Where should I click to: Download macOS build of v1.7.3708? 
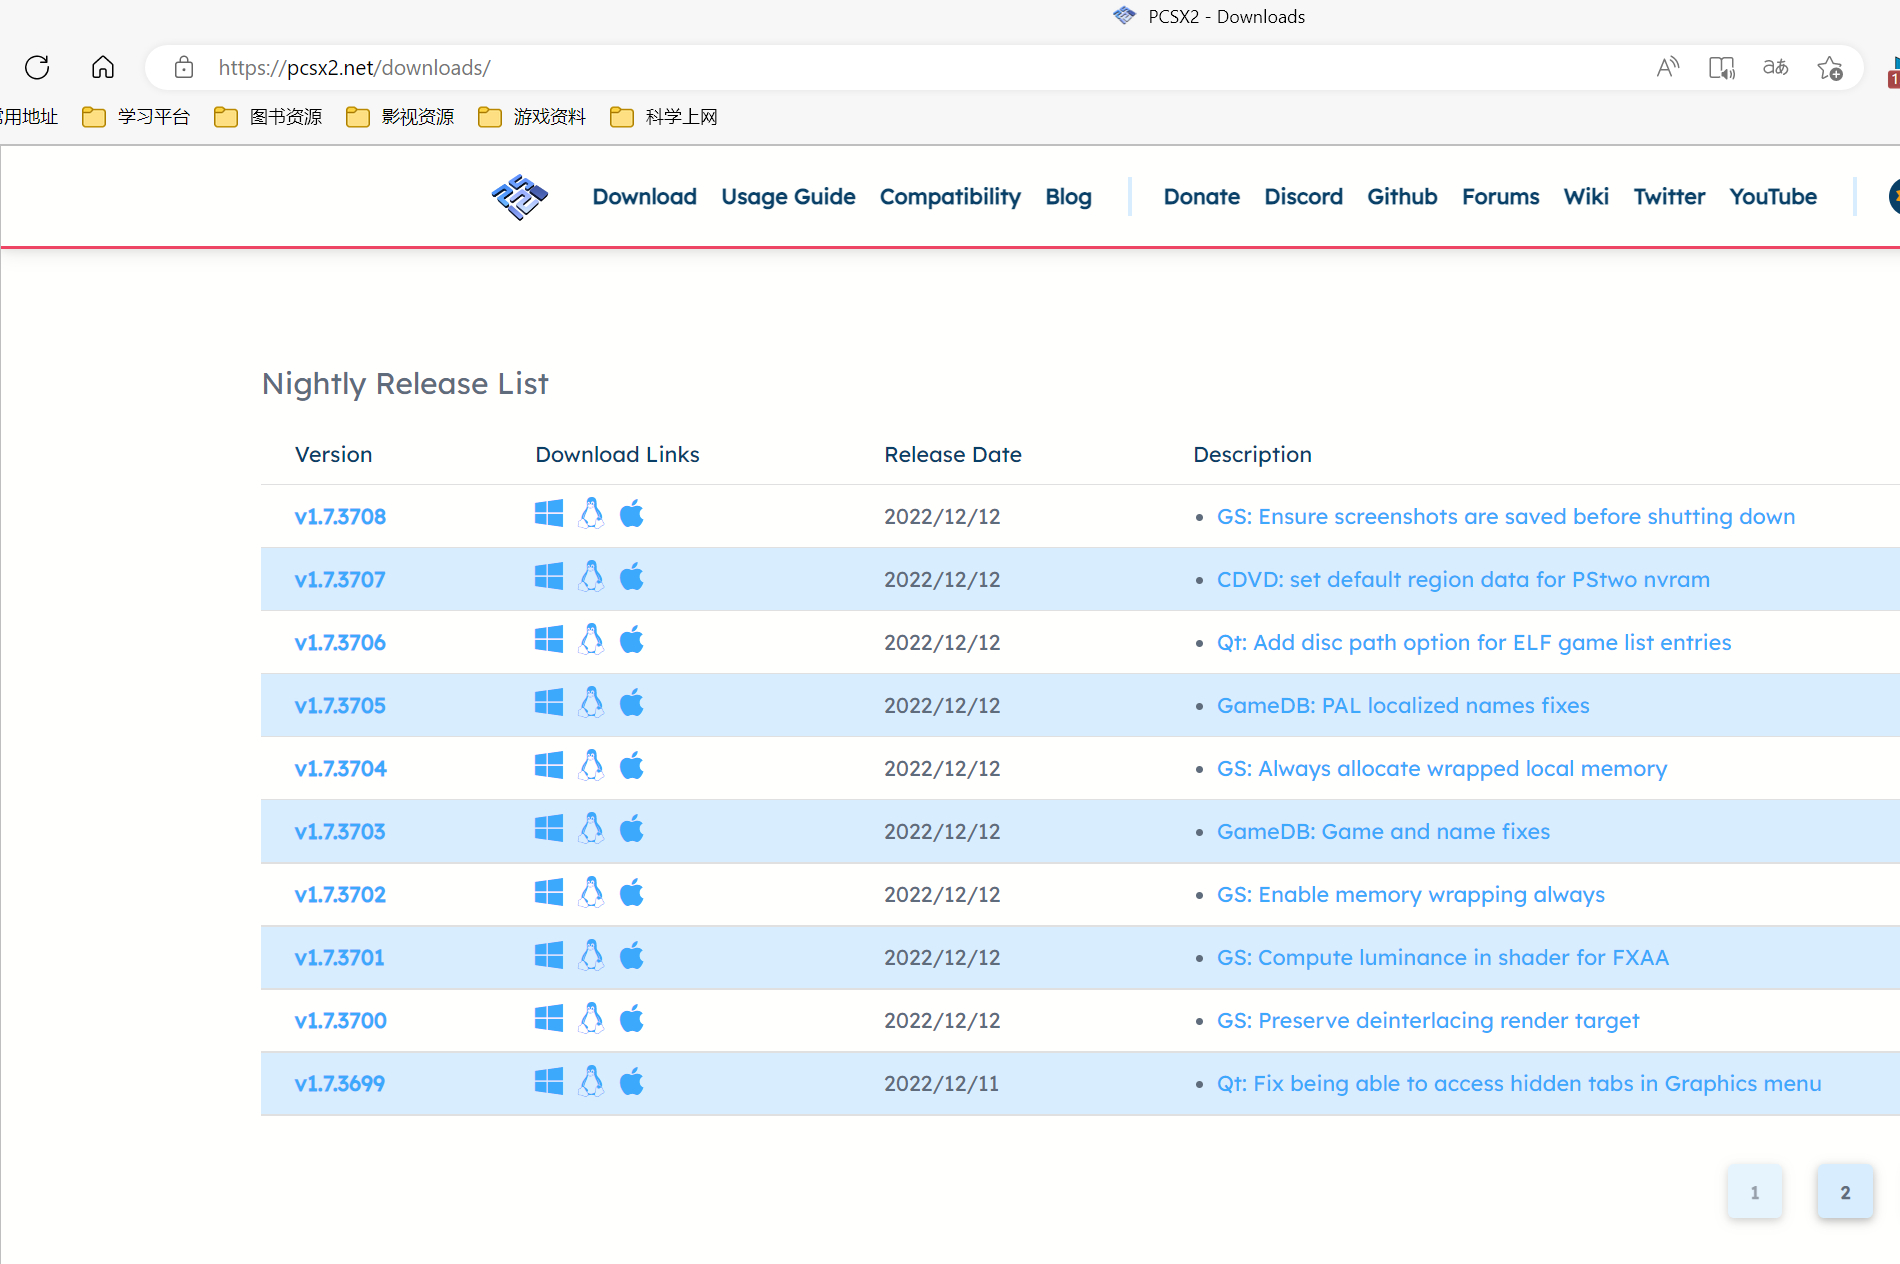tap(632, 514)
